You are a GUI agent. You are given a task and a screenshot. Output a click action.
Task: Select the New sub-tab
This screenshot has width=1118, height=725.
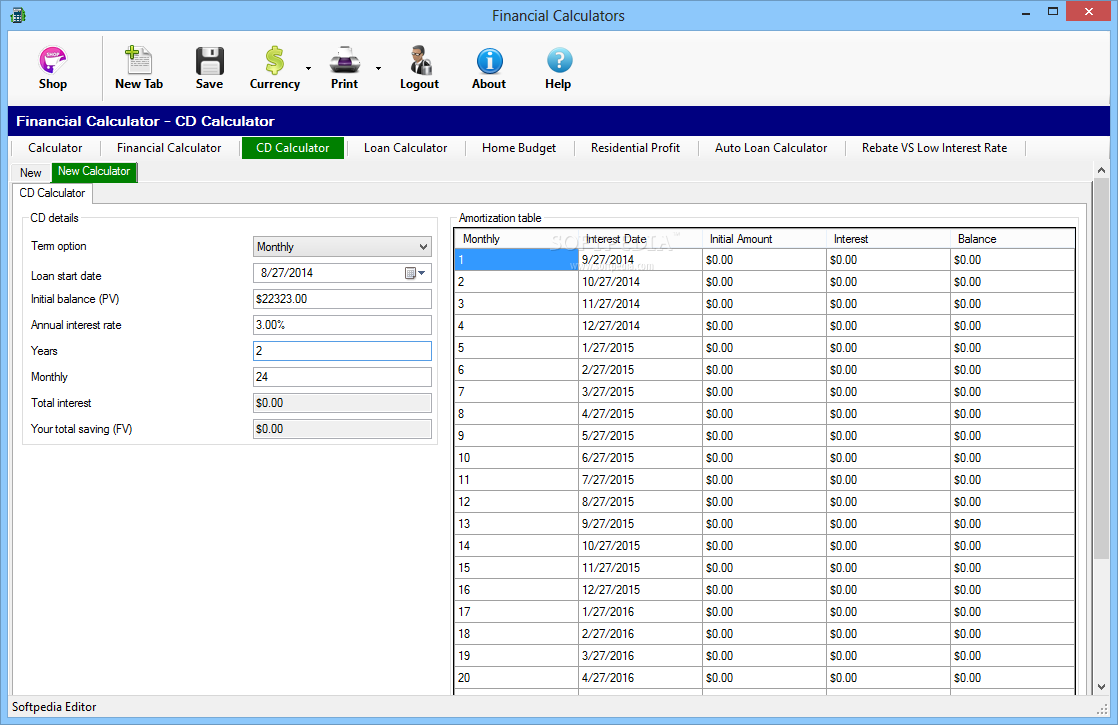pyautogui.click(x=31, y=173)
